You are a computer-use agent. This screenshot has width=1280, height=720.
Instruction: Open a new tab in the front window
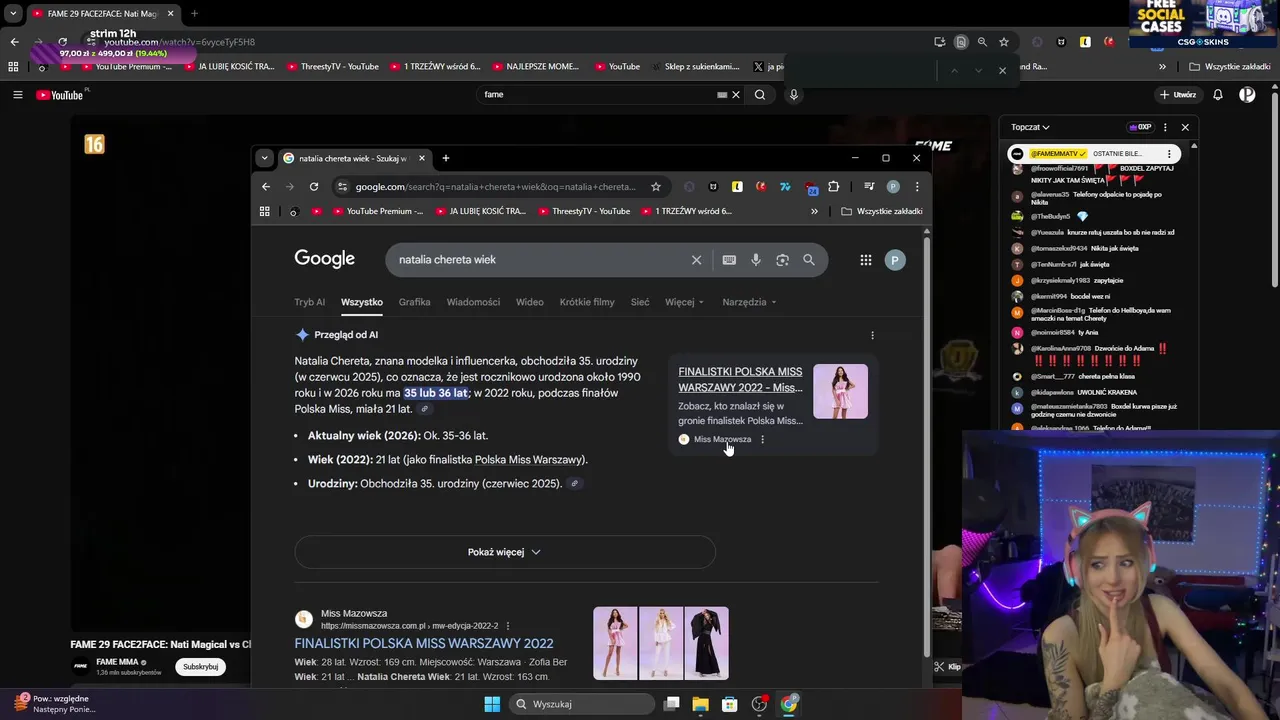tap(446, 158)
